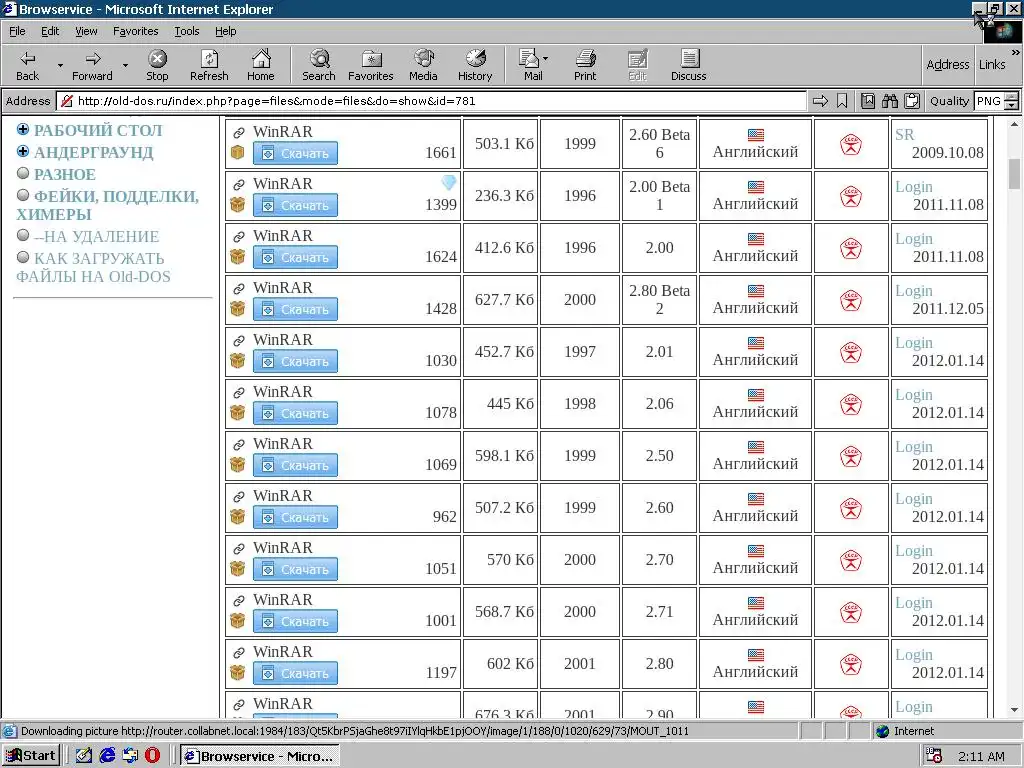This screenshot has width=1024, height=768.
Task: Open the View menu
Action: tap(86, 31)
